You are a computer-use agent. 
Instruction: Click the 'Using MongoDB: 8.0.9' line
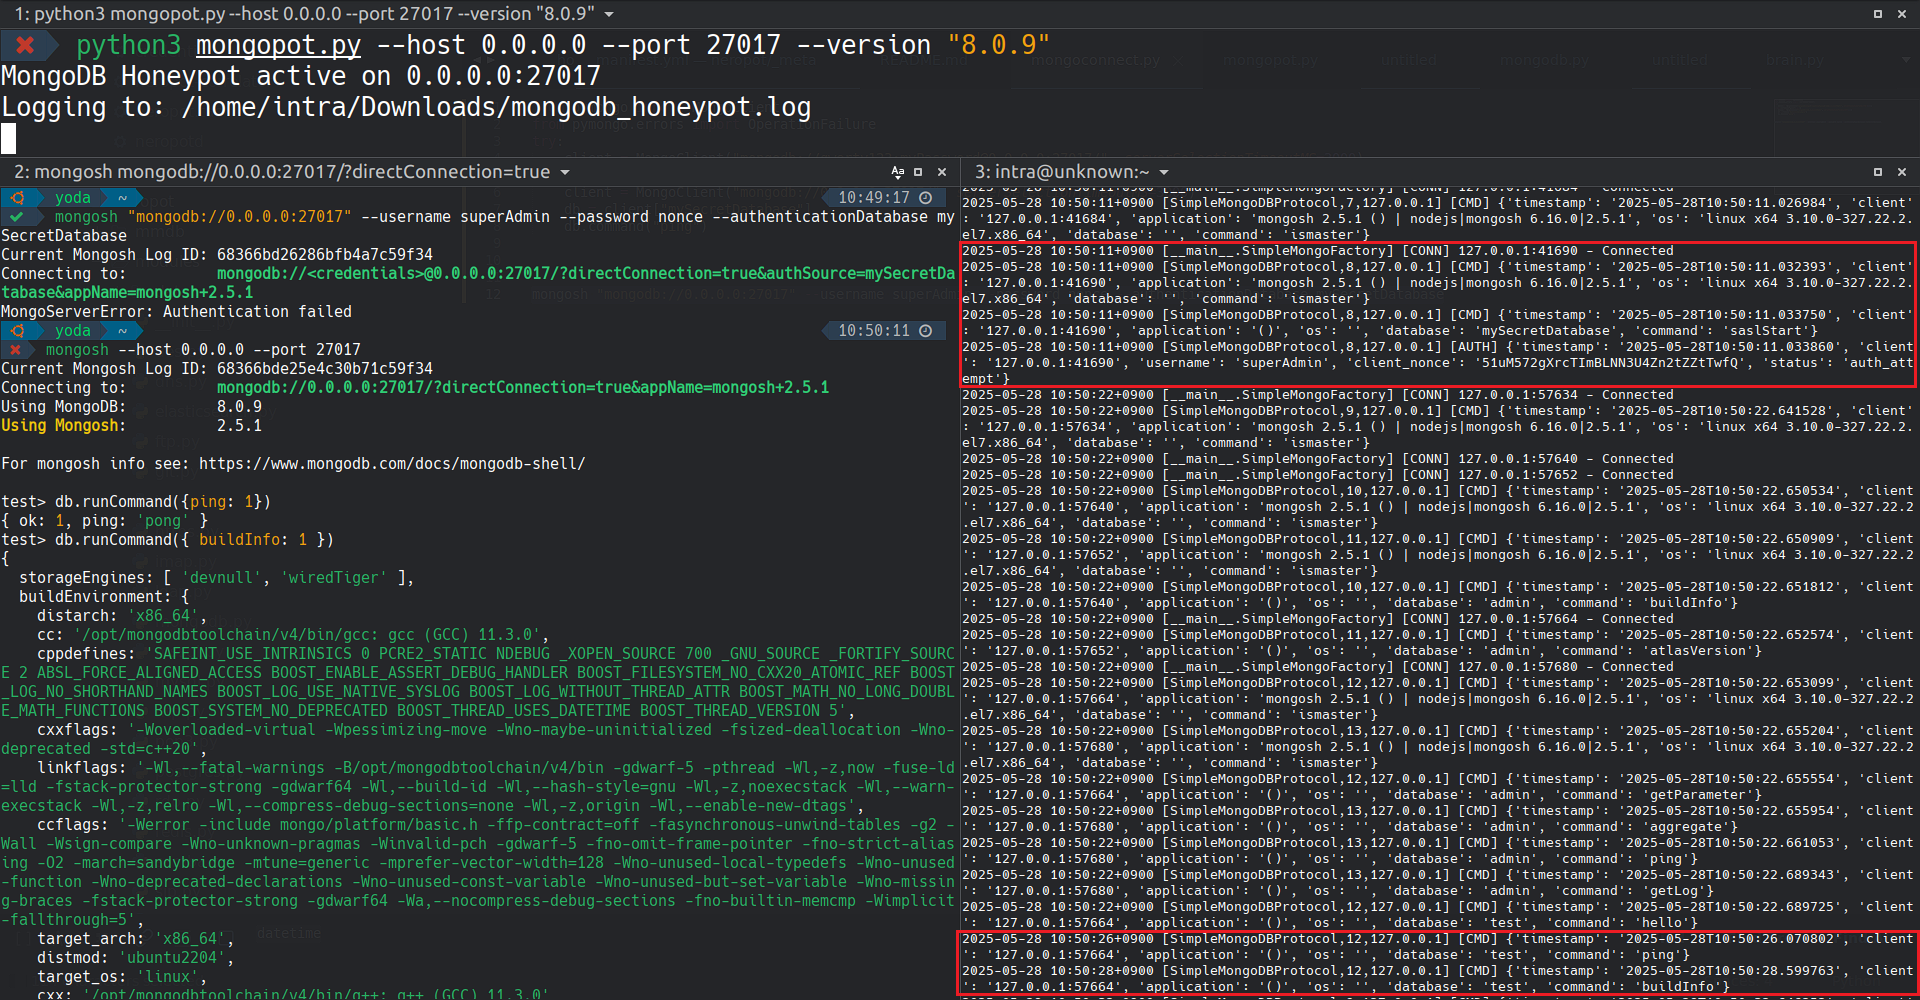click(131, 407)
